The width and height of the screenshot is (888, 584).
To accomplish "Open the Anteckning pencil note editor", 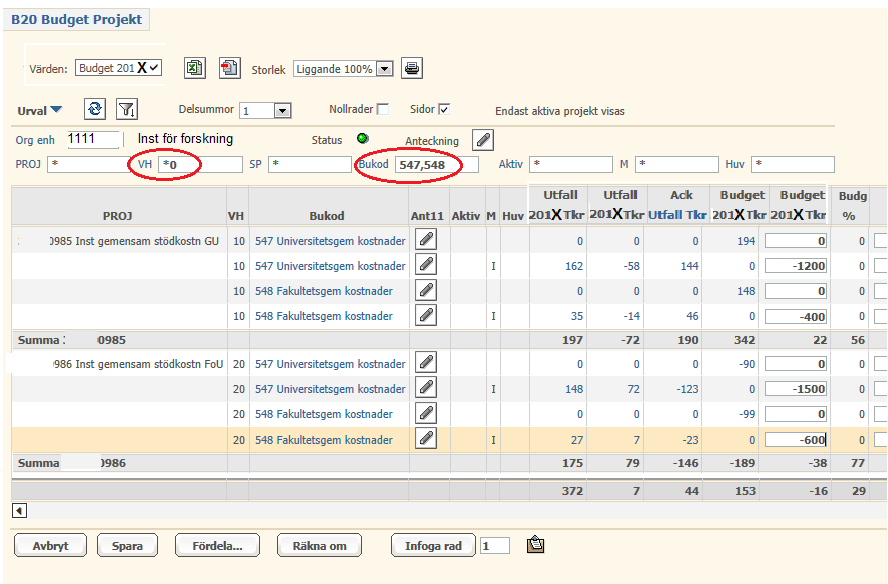I will coord(483,140).
